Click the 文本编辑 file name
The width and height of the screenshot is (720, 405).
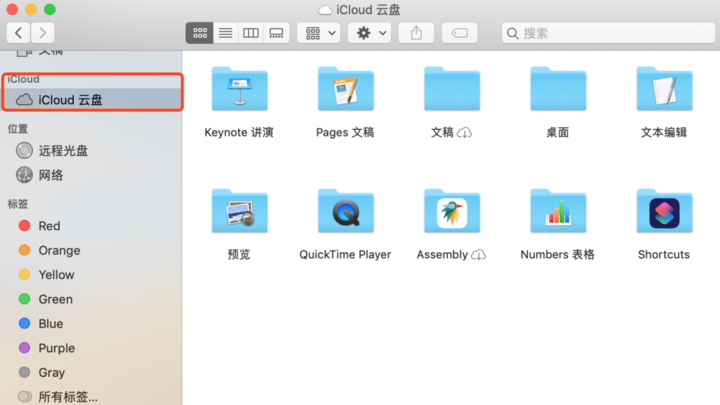click(x=664, y=133)
